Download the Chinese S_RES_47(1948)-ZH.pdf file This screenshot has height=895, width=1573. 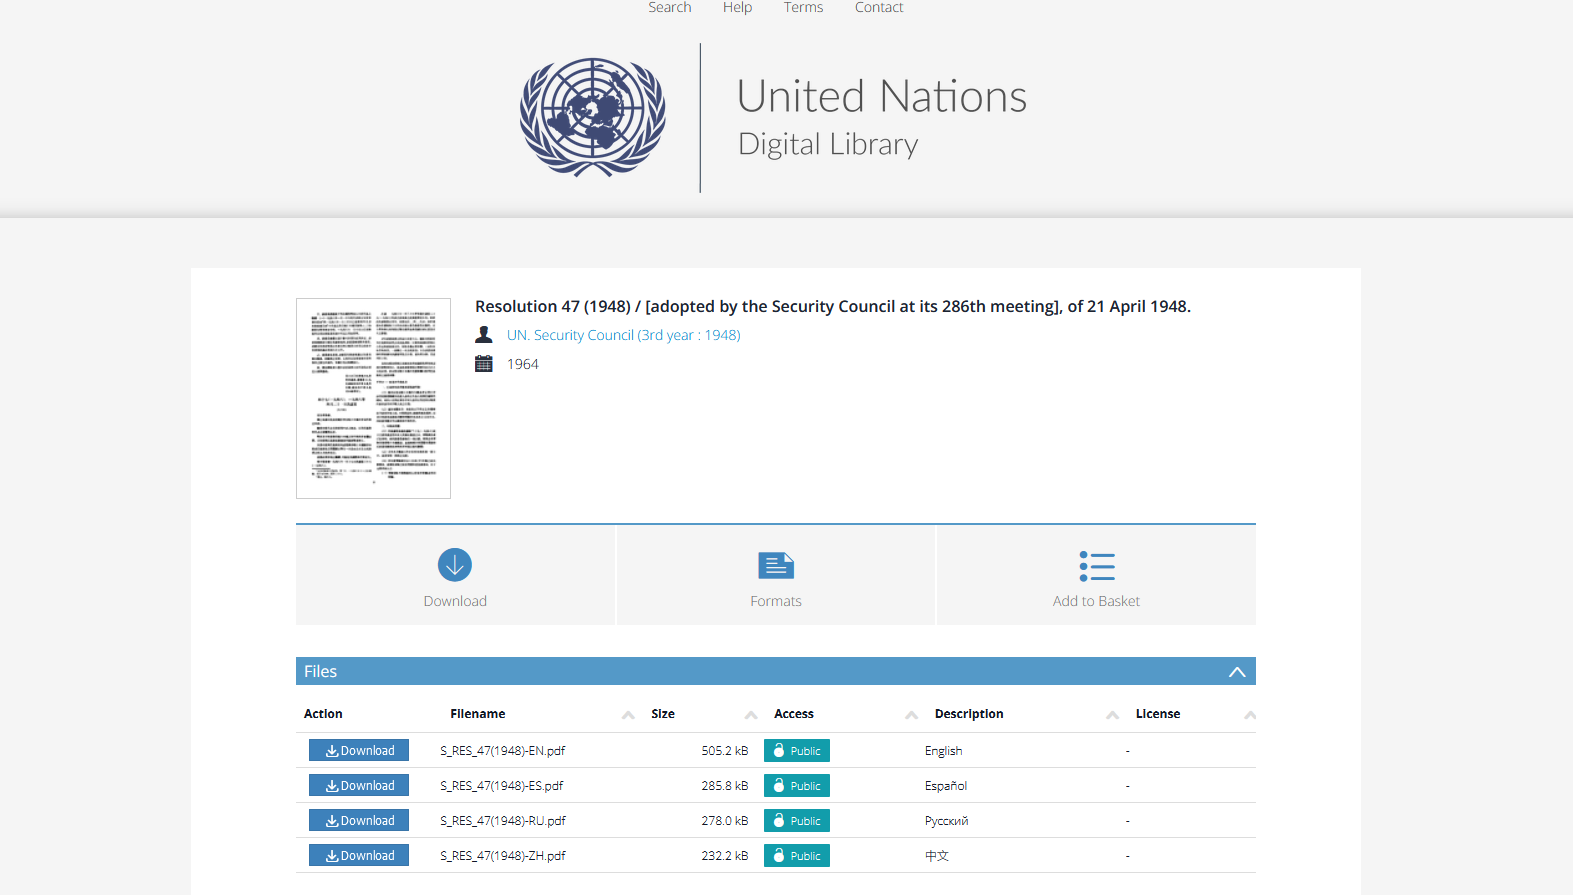[x=359, y=856]
